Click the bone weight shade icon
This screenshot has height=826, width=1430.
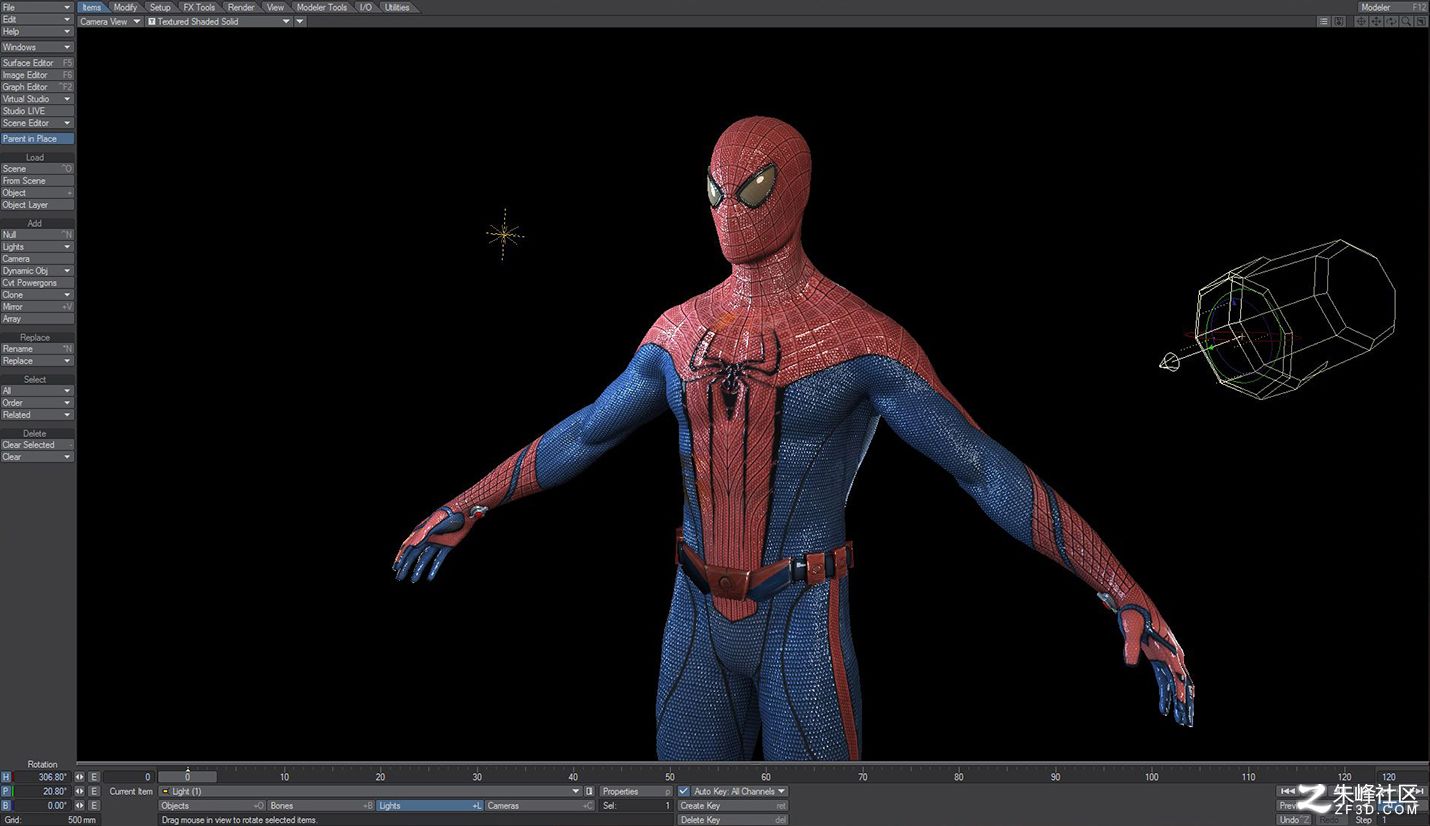pos(1338,21)
